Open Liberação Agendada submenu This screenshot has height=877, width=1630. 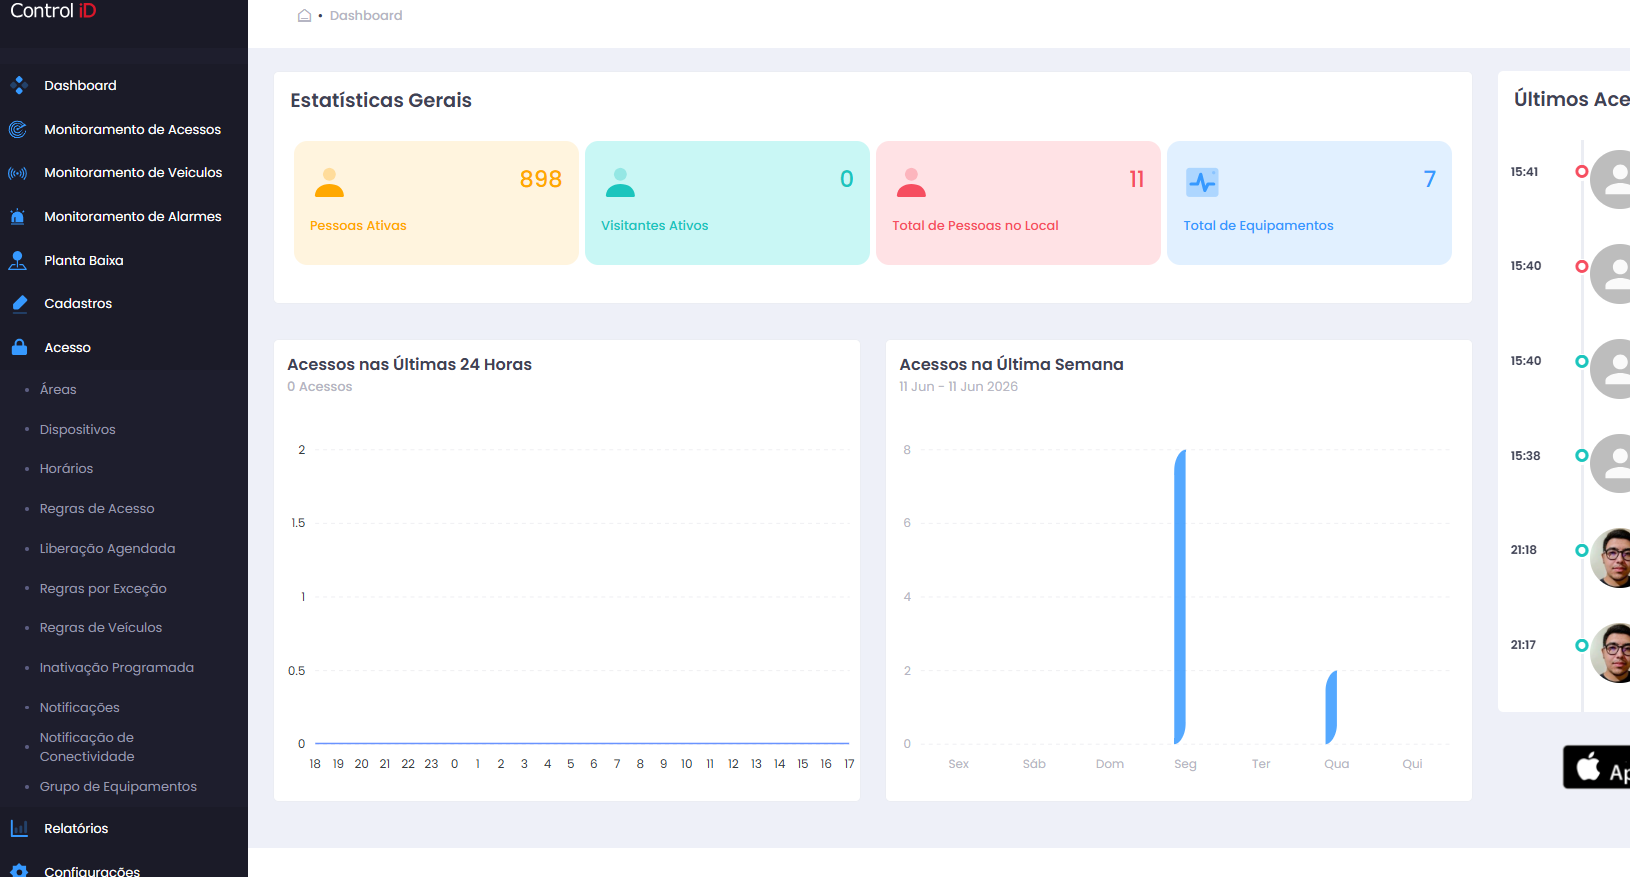[107, 548]
